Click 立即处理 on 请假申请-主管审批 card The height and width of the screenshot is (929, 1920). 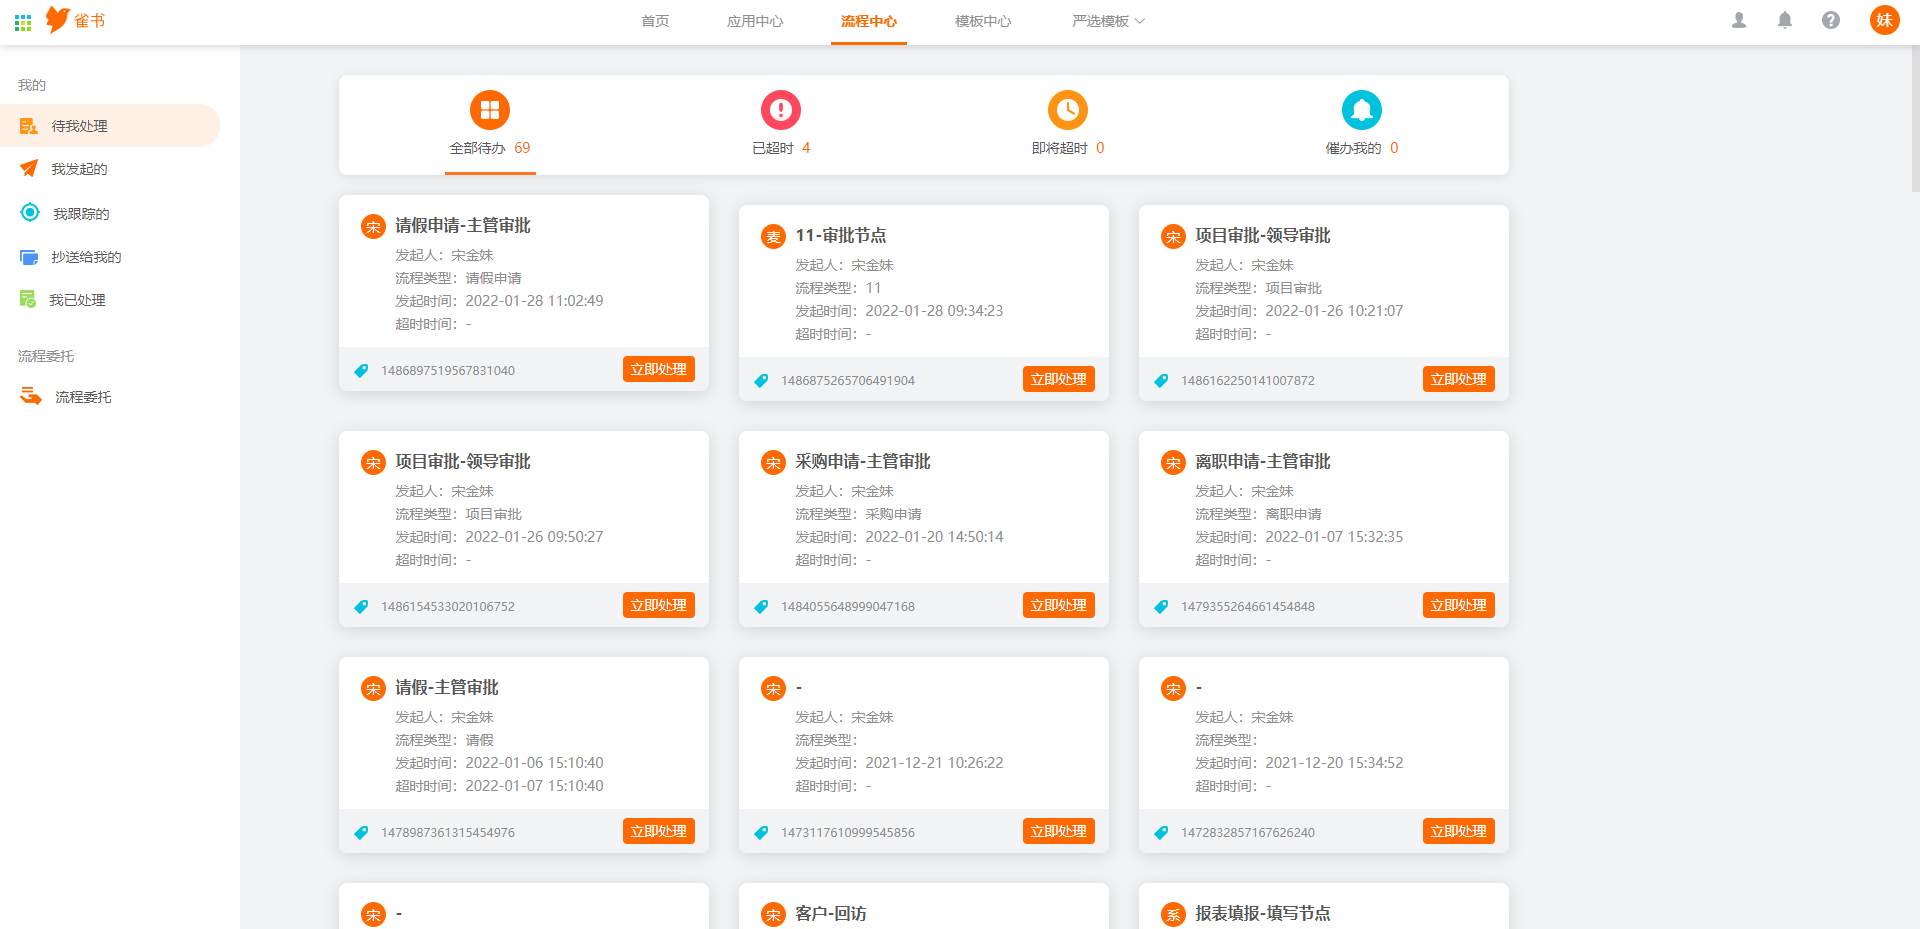659,369
